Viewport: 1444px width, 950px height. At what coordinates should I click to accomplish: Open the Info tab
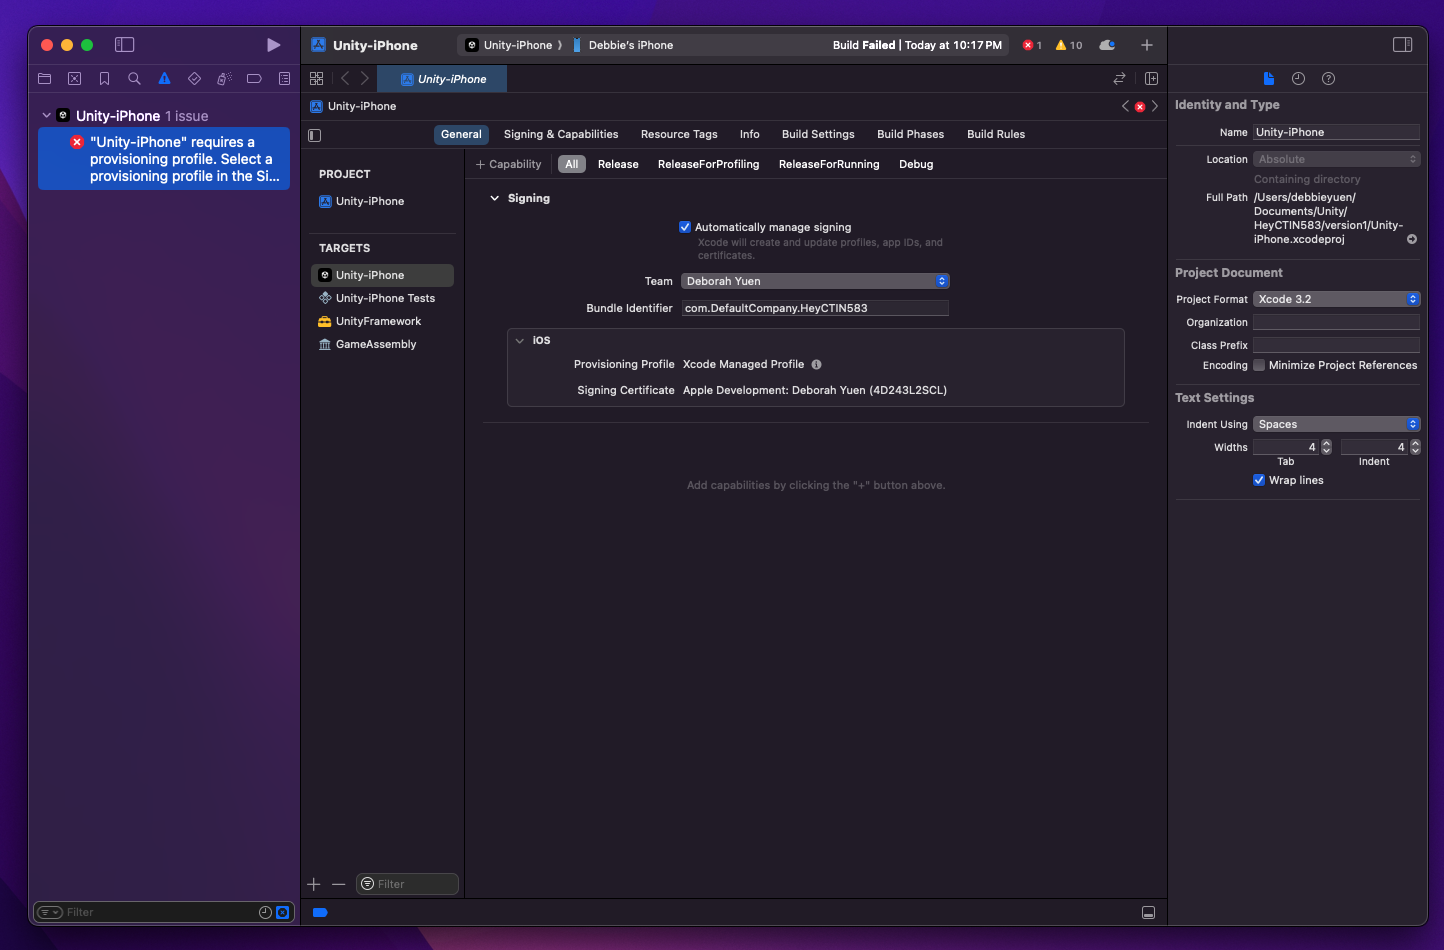coord(750,134)
